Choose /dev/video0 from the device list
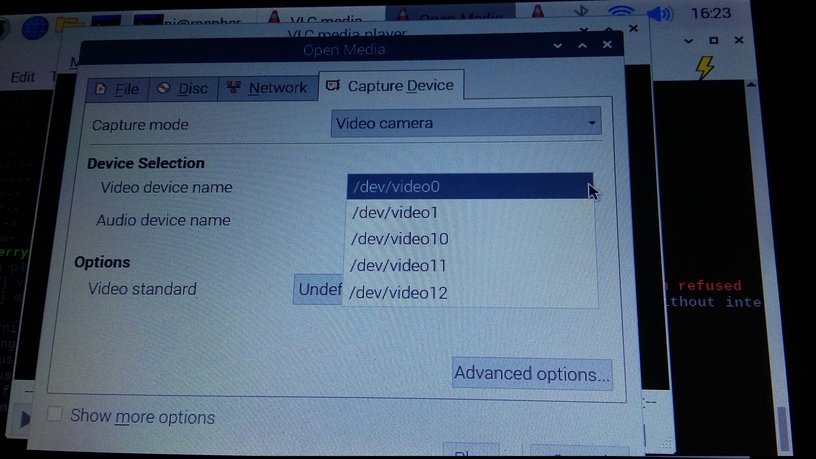Viewport: 816px width, 459px height. point(469,186)
